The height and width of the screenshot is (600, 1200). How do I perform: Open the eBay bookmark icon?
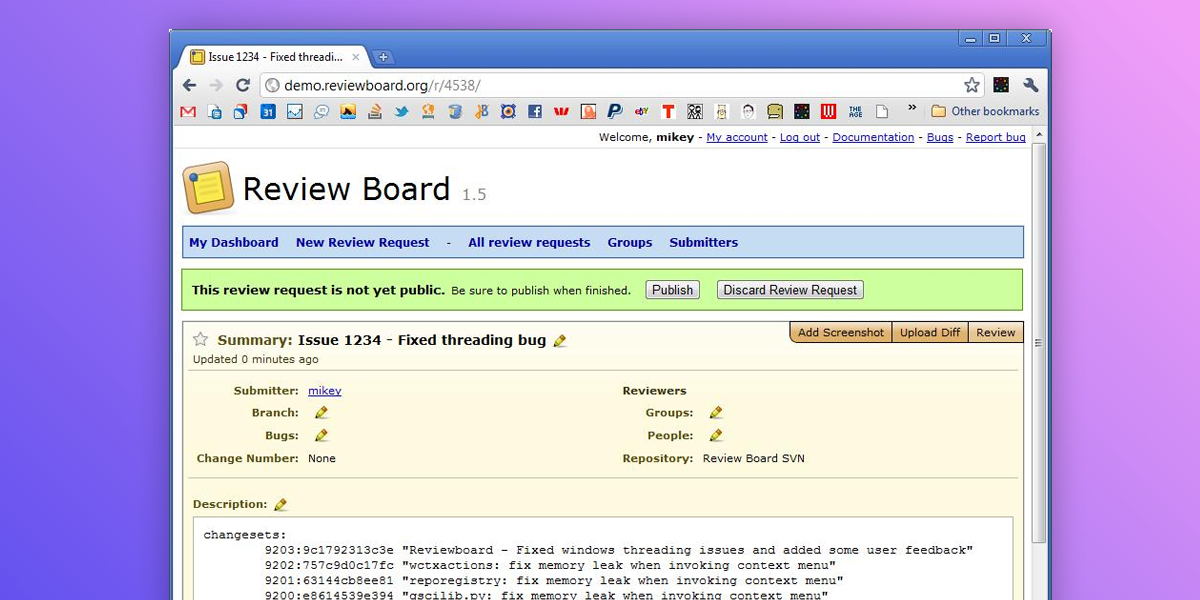point(642,112)
